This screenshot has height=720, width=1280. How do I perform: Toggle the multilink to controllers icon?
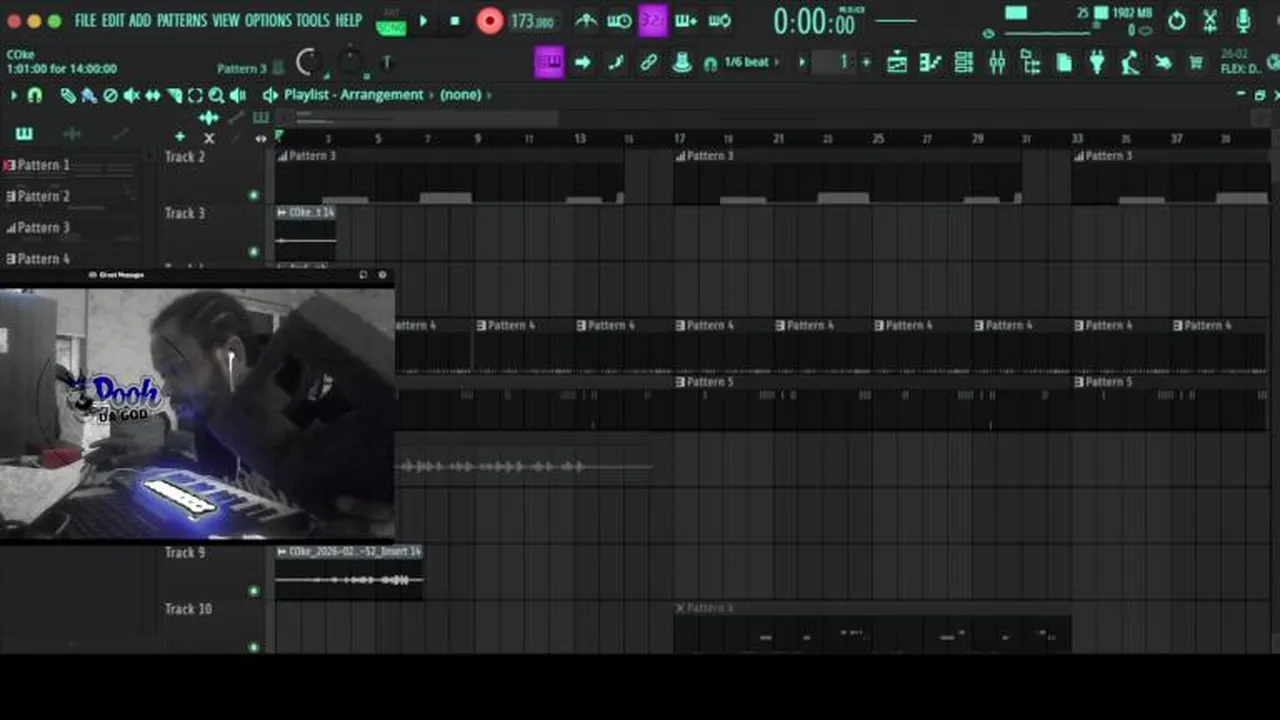coord(648,63)
